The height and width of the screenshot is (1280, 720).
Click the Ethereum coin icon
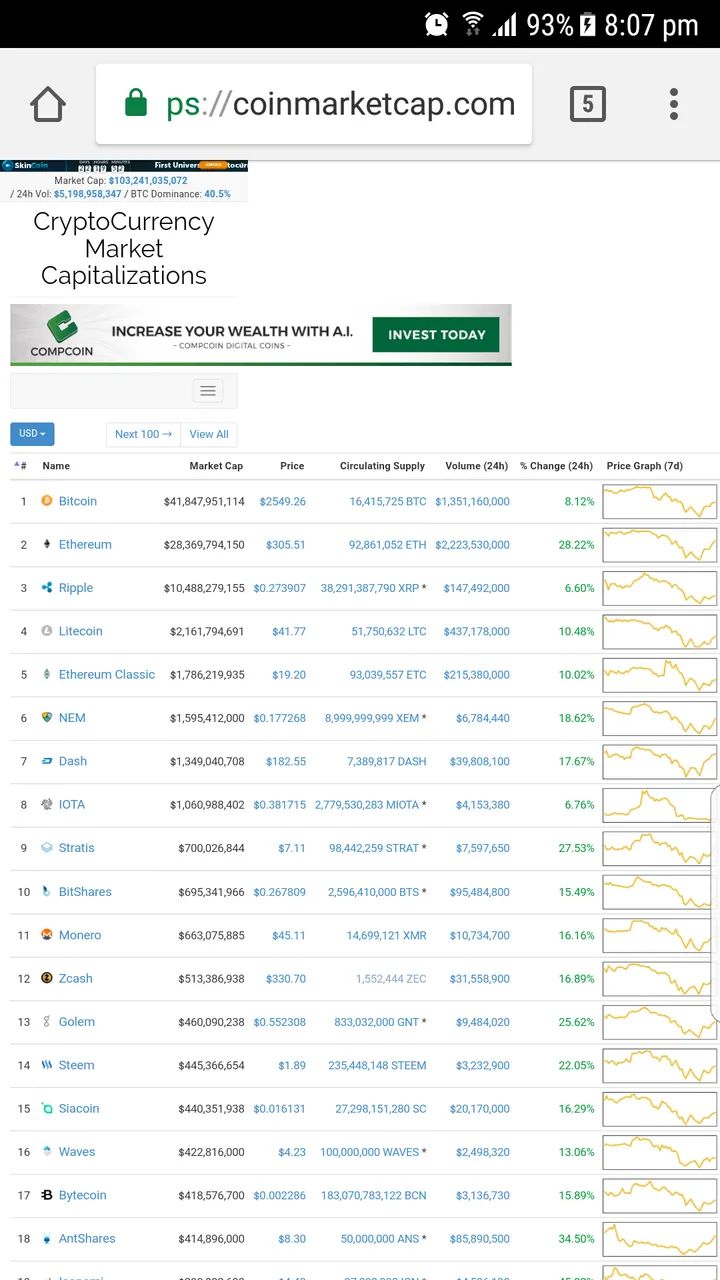(x=47, y=544)
